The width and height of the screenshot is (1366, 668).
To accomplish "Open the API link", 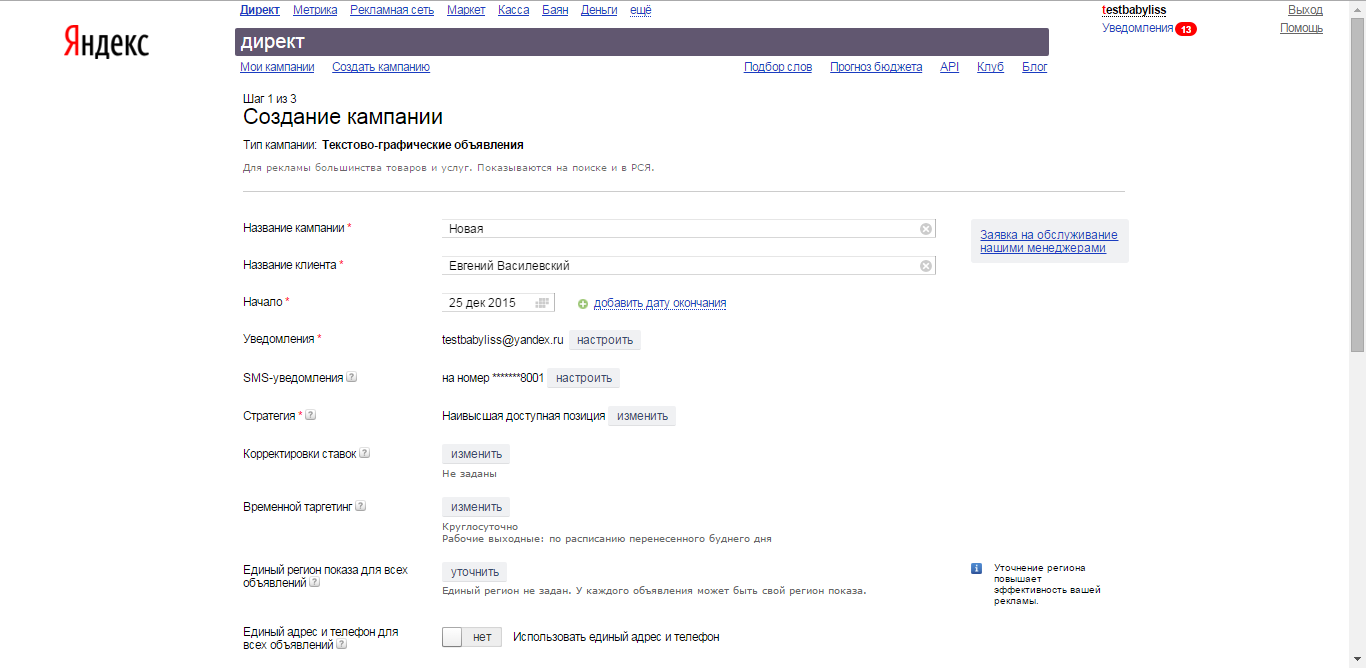I will (950, 67).
